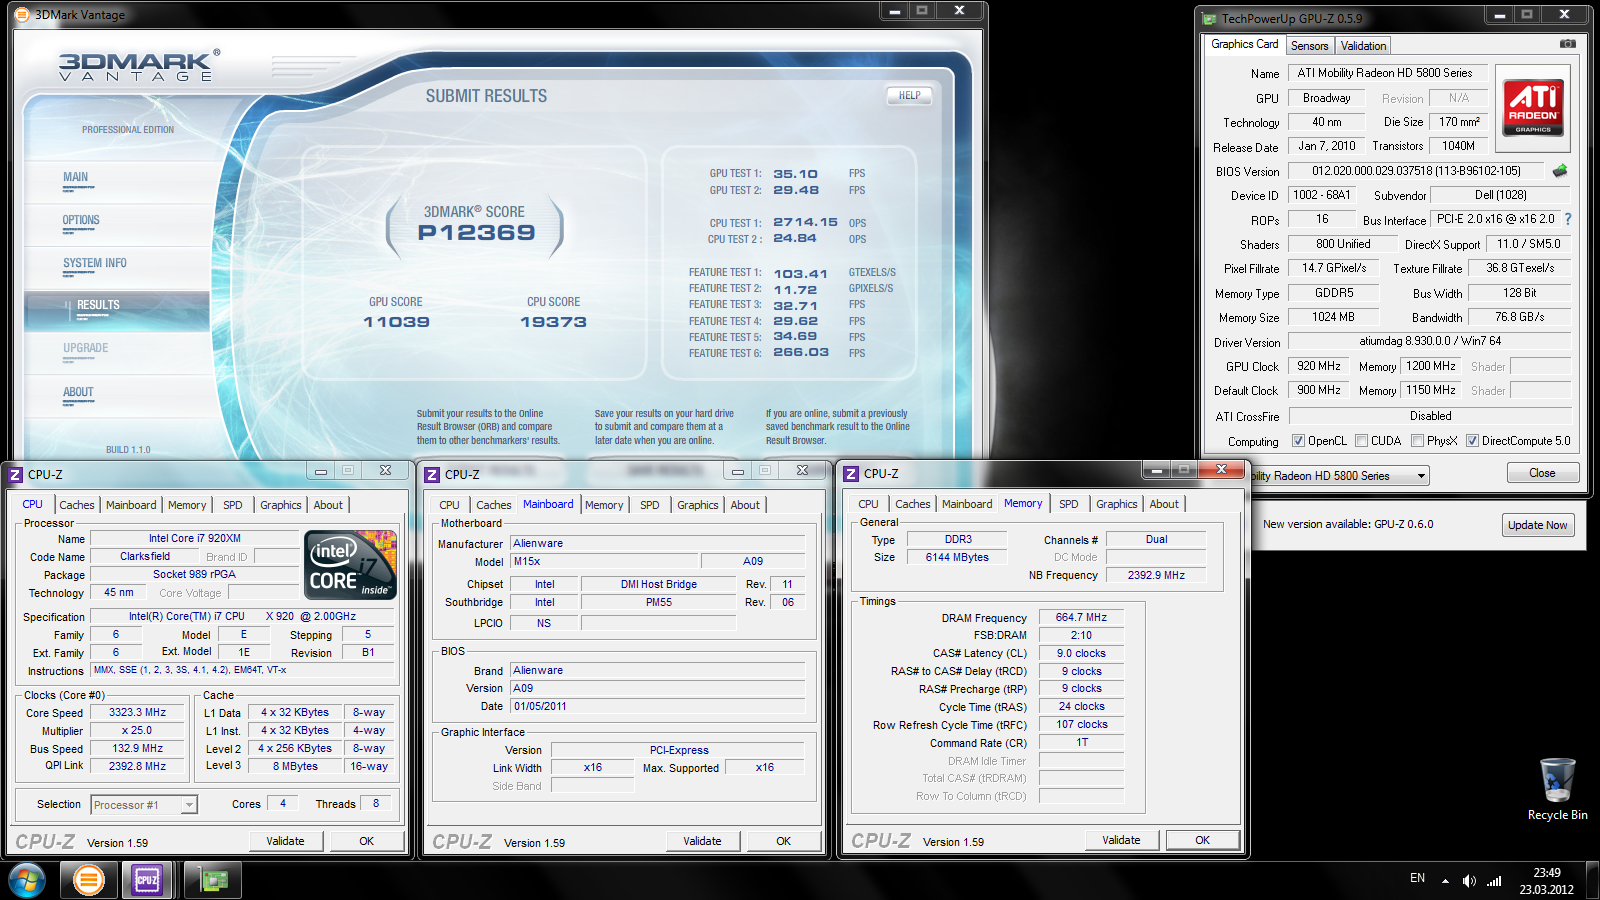Click OK in Mainboard CPU-Z window

(x=783, y=841)
